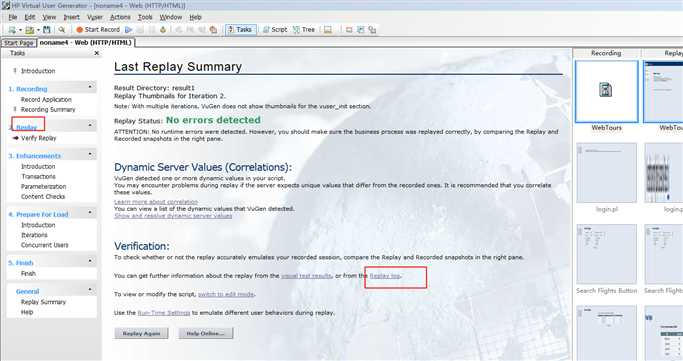This screenshot has height=361, width=683.
Task: Select Verify Replay task
Action: (x=39, y=138)
